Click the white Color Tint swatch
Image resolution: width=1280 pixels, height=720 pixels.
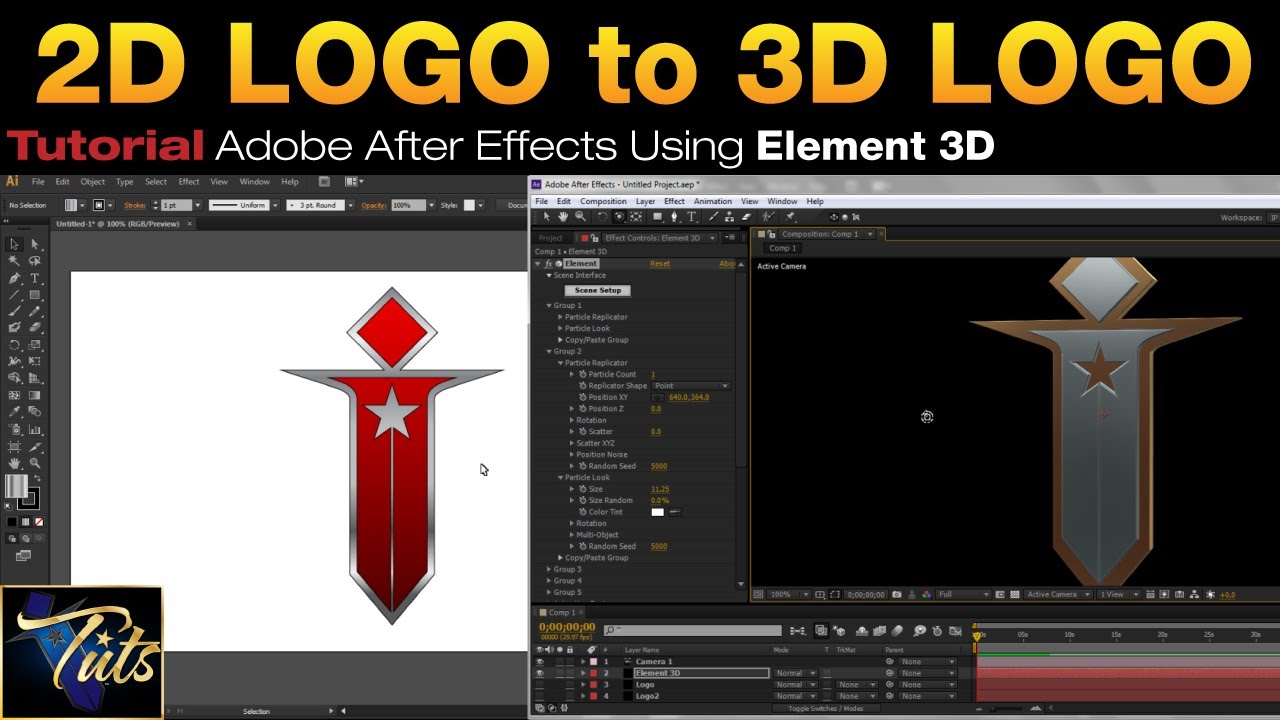coord(657,512)
